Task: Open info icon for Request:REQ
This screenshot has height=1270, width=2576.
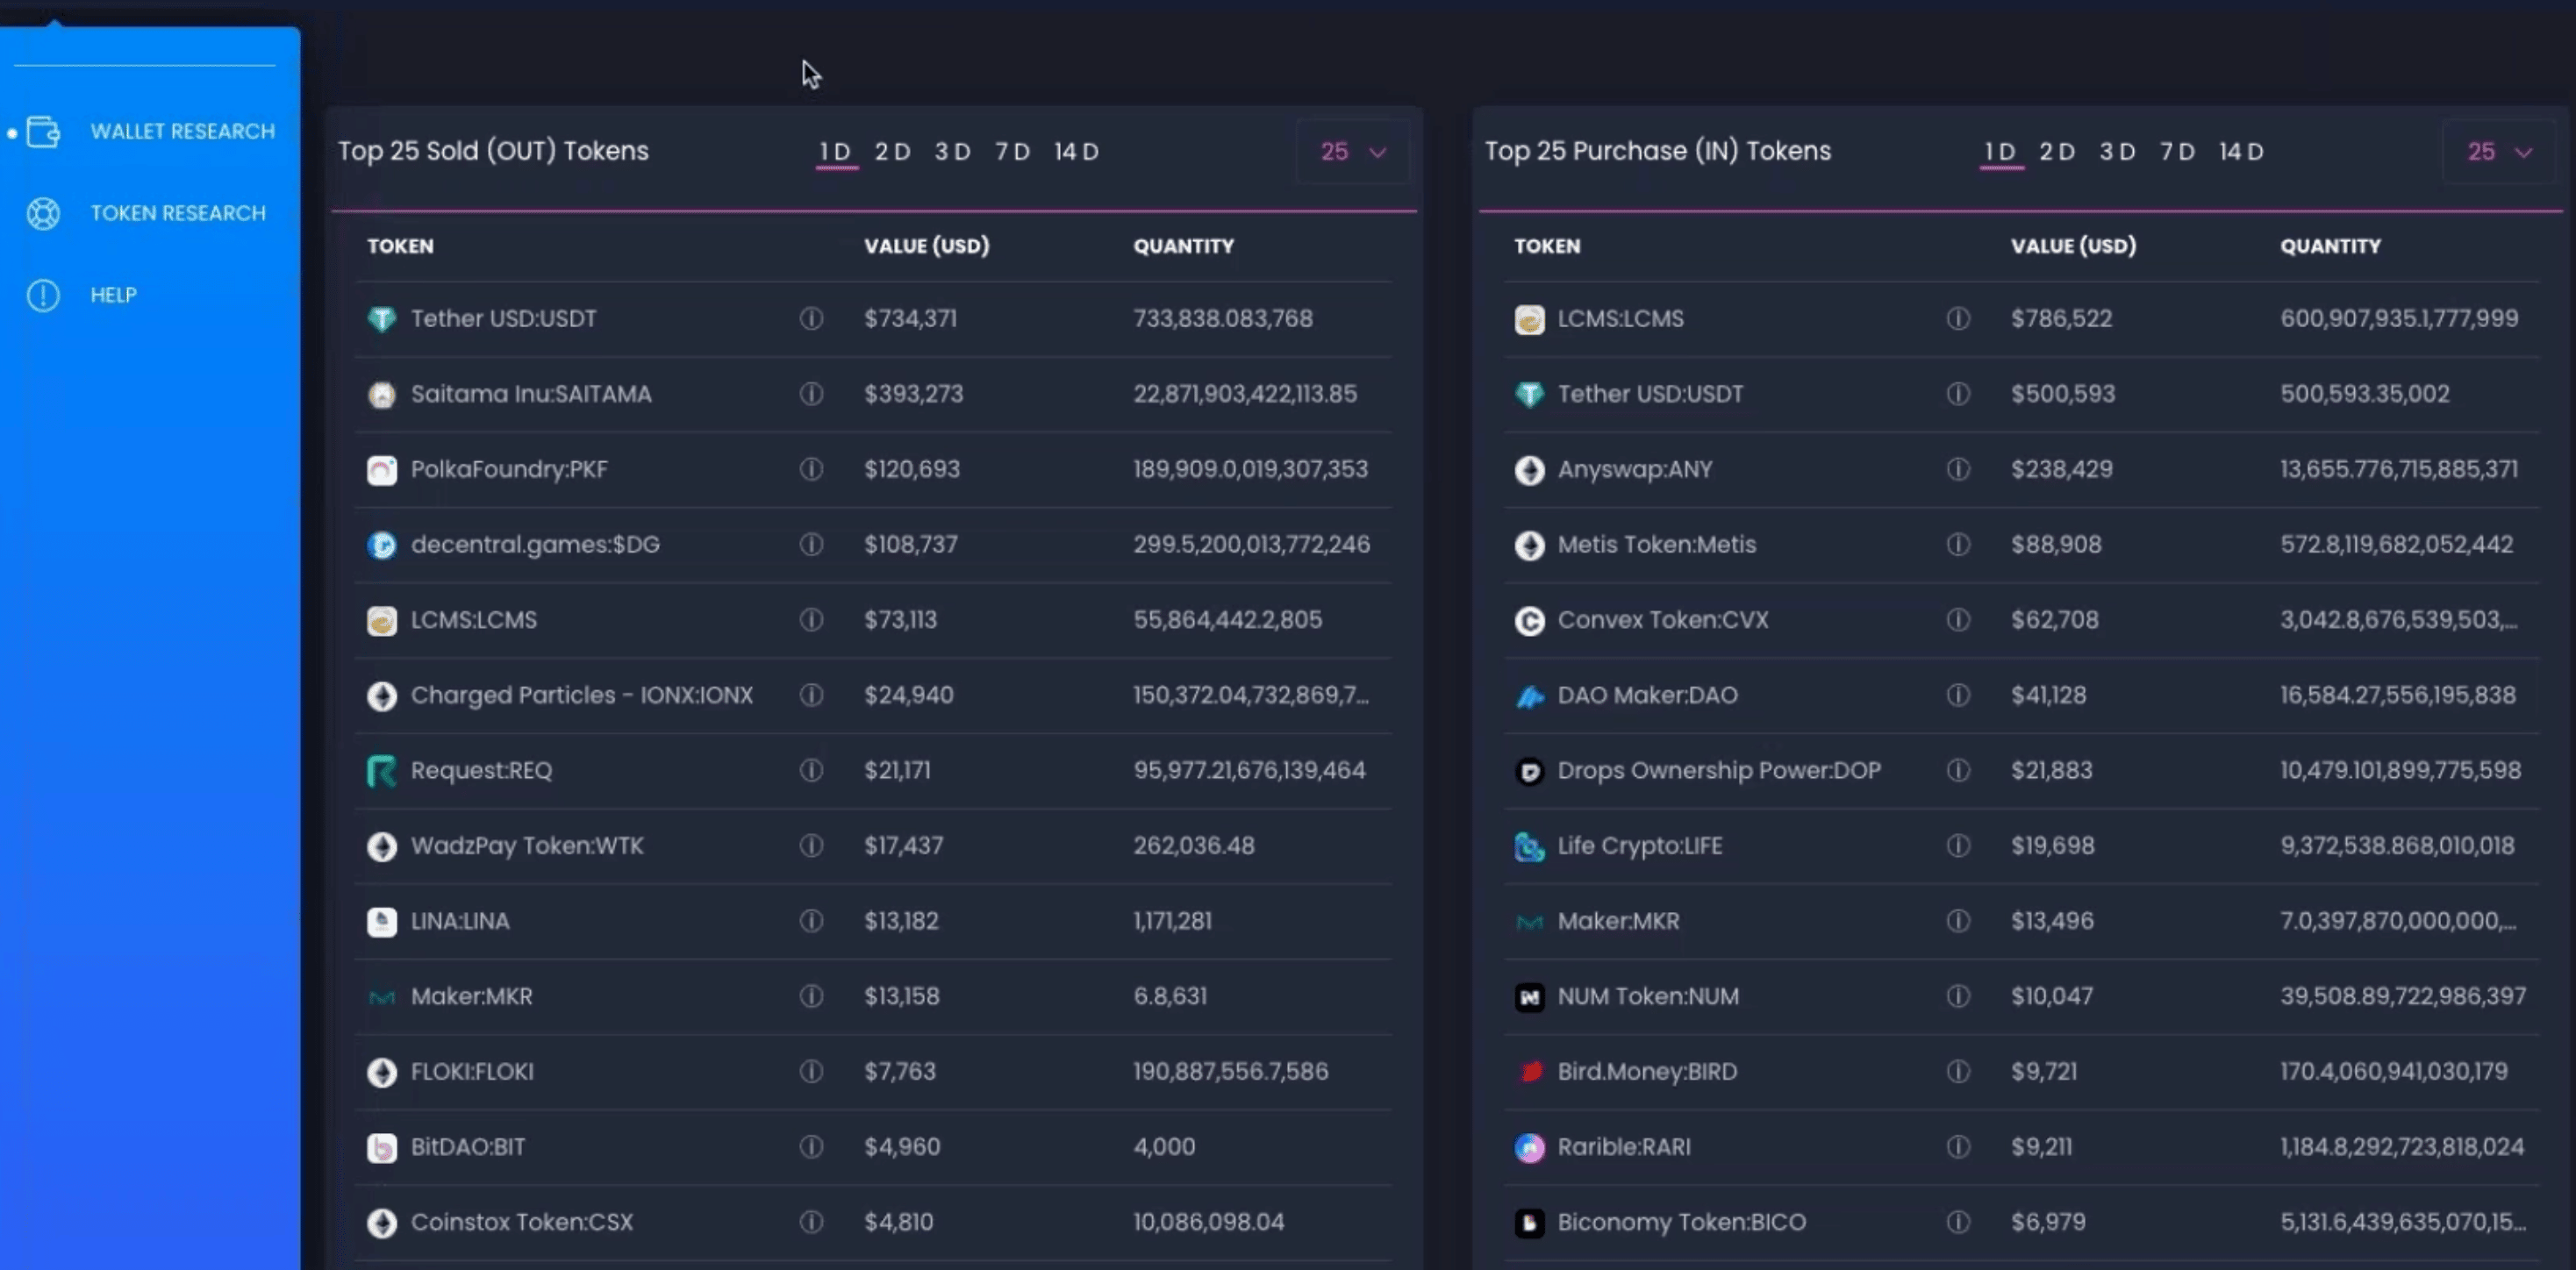Action: 811,770
